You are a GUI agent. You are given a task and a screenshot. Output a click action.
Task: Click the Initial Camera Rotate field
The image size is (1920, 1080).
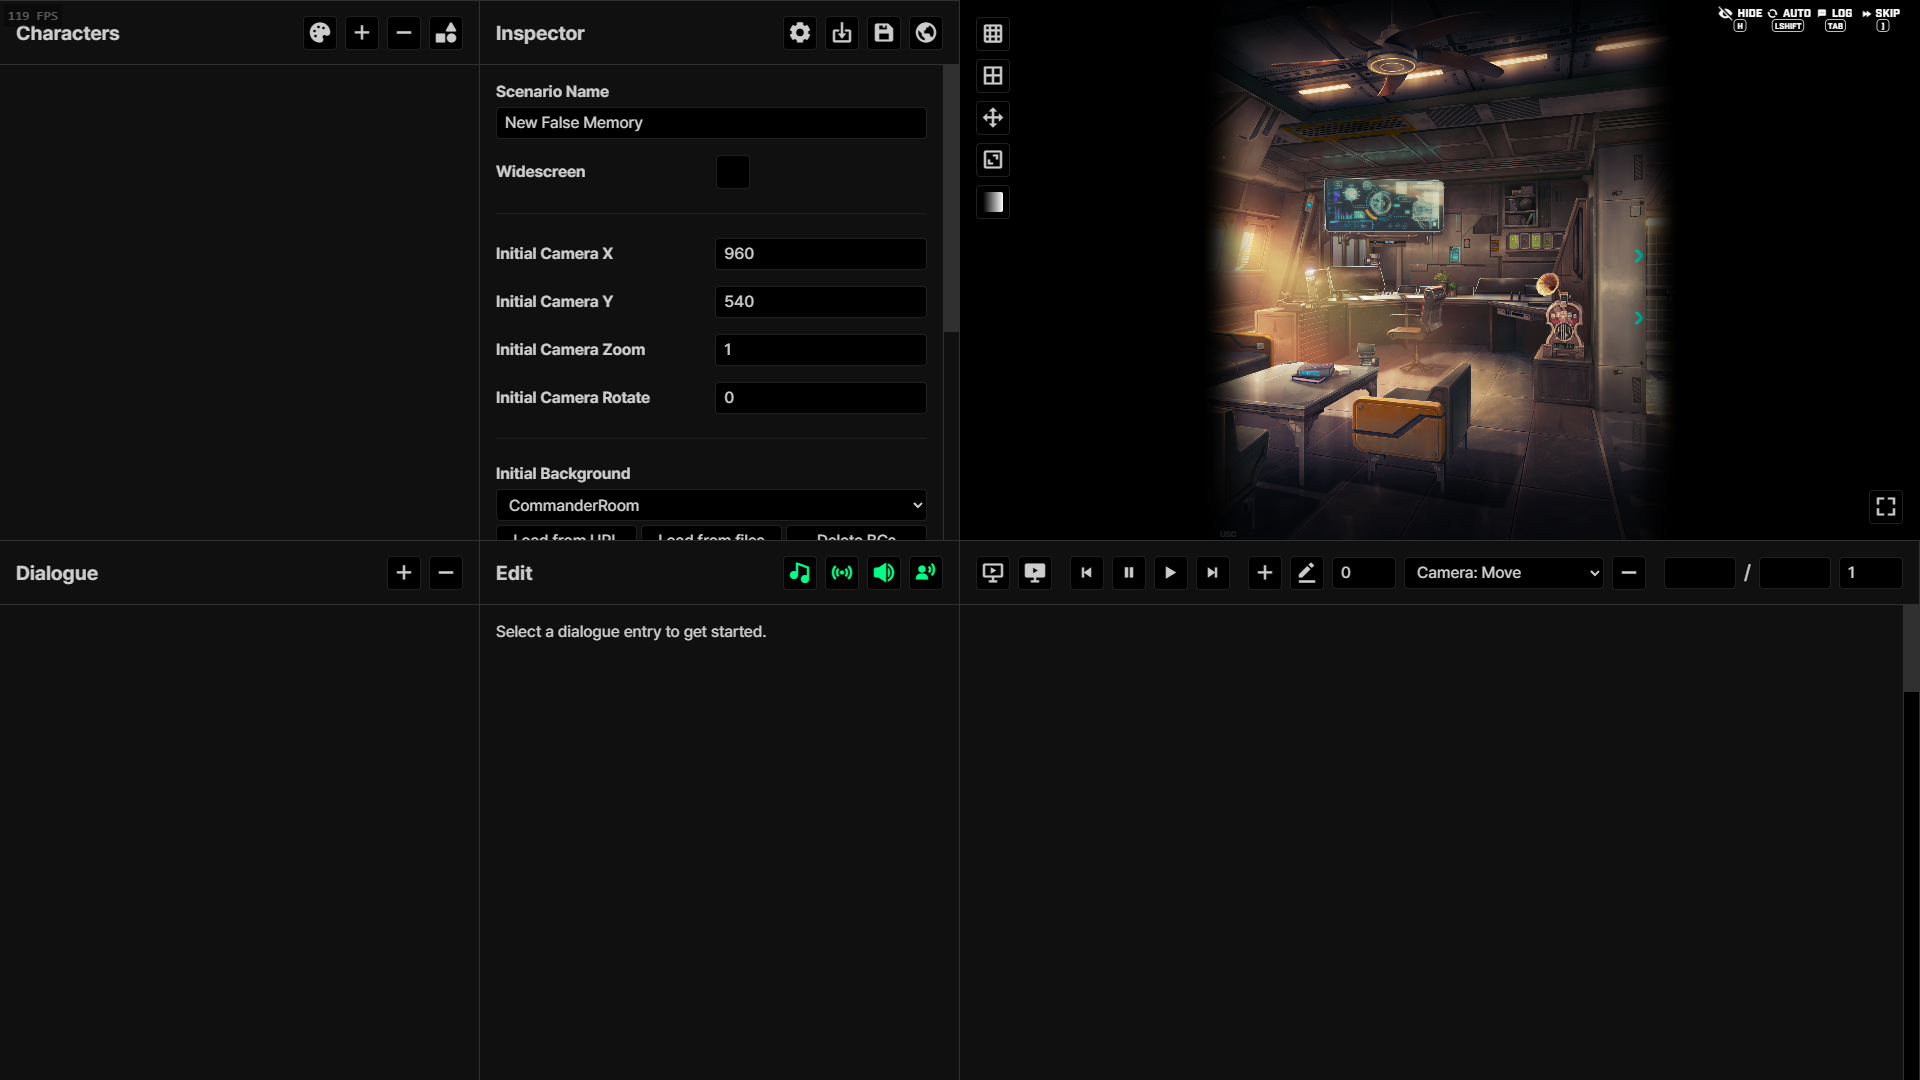click(x=821, y=398)
